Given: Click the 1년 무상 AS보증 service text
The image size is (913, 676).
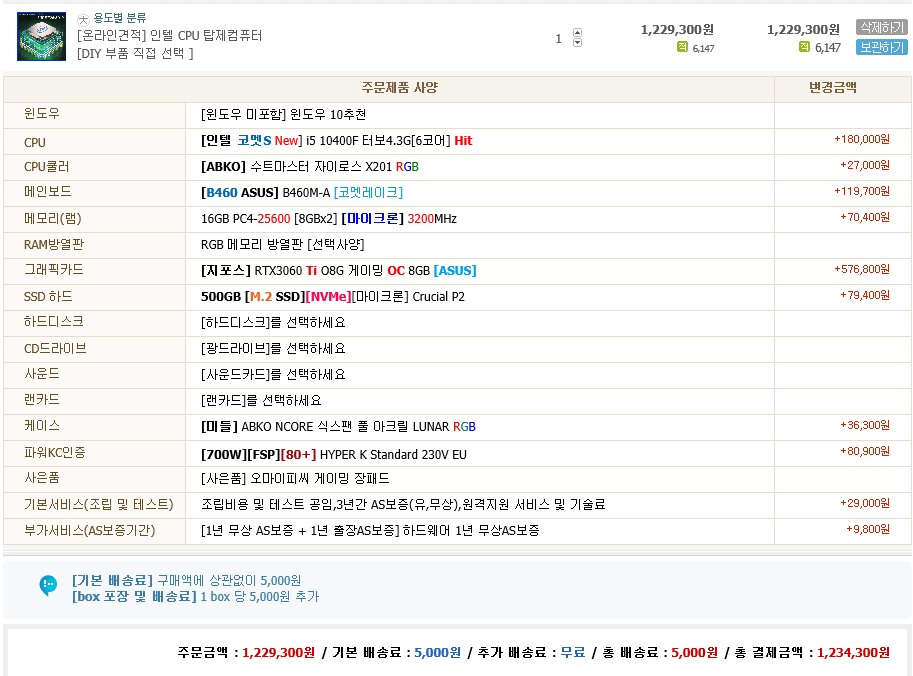Looking at the screenshot, I should (x=370, y=530).
